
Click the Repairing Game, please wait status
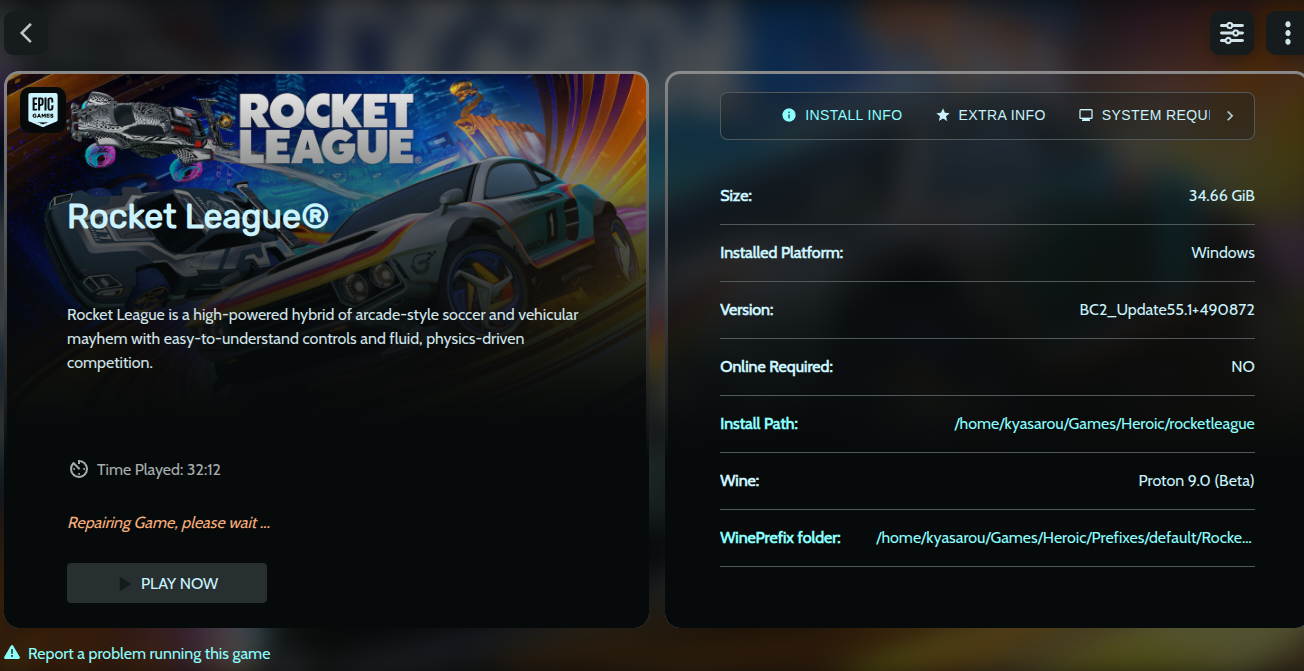tap(169, 522)
